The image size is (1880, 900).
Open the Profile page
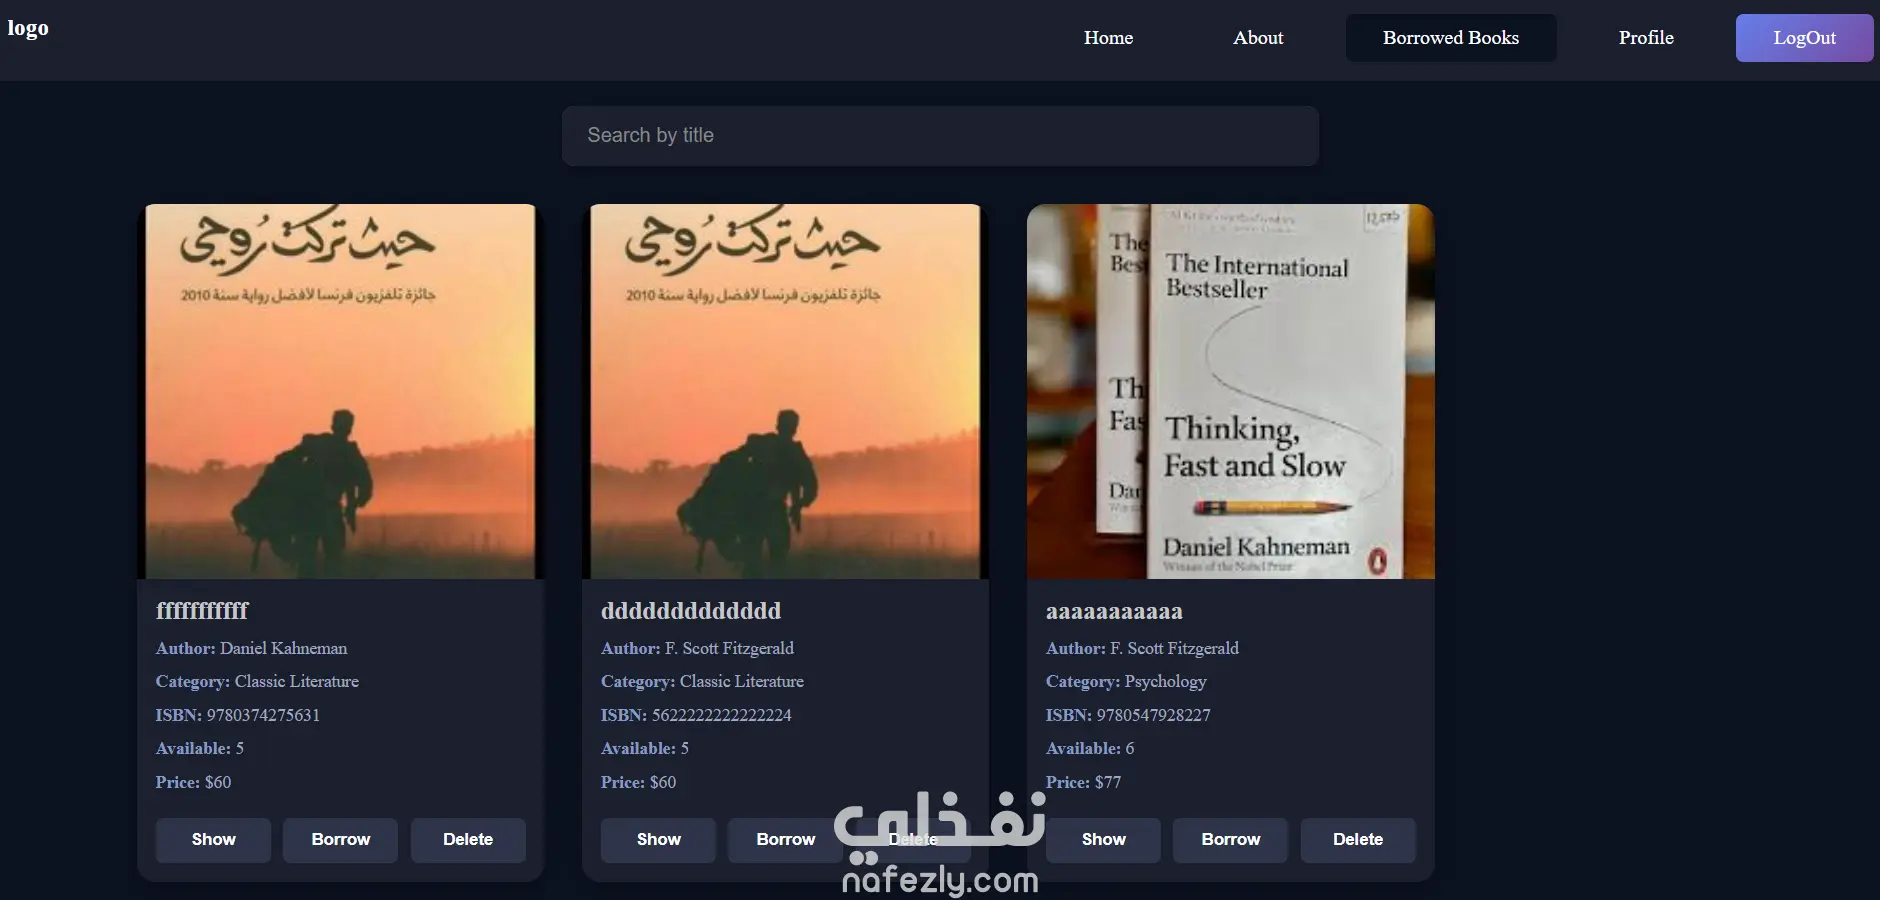click(x=1646, y=38)
